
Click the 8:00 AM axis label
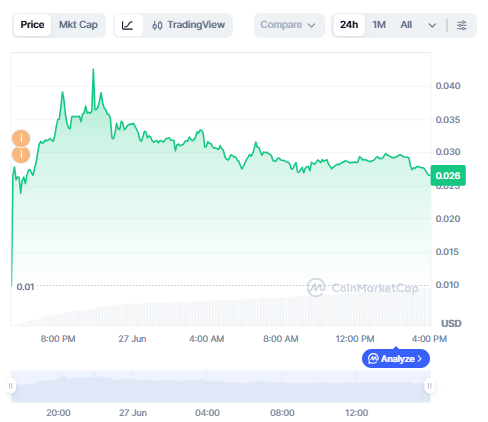click(281, 339)
